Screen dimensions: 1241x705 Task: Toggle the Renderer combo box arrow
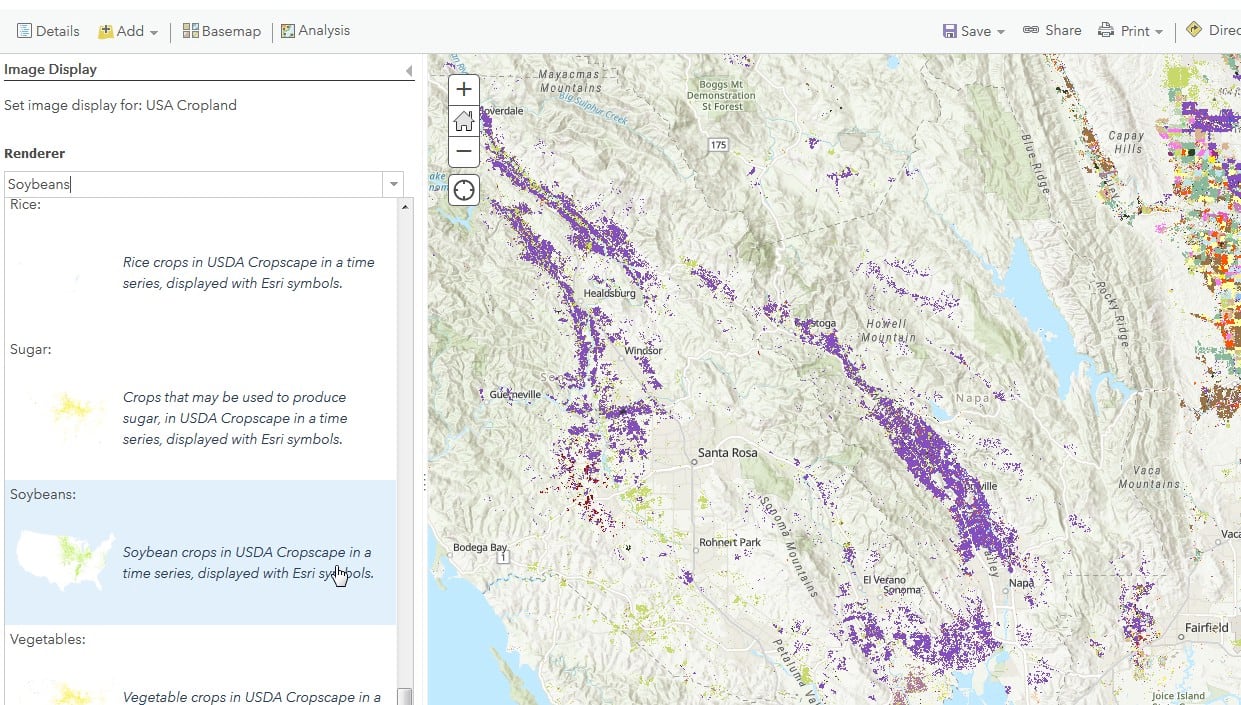(394, 184)
